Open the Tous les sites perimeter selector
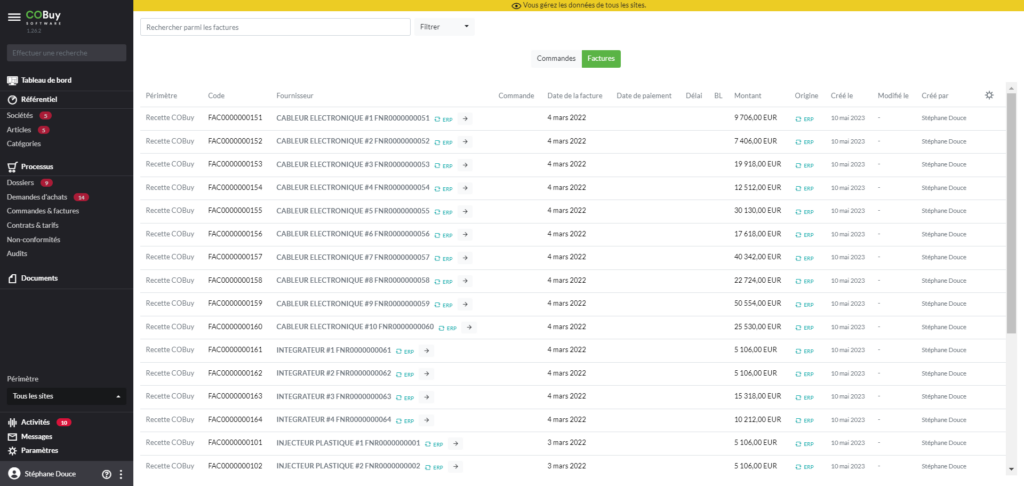This screenshot has width=1024, height=486. pos(66,396)
